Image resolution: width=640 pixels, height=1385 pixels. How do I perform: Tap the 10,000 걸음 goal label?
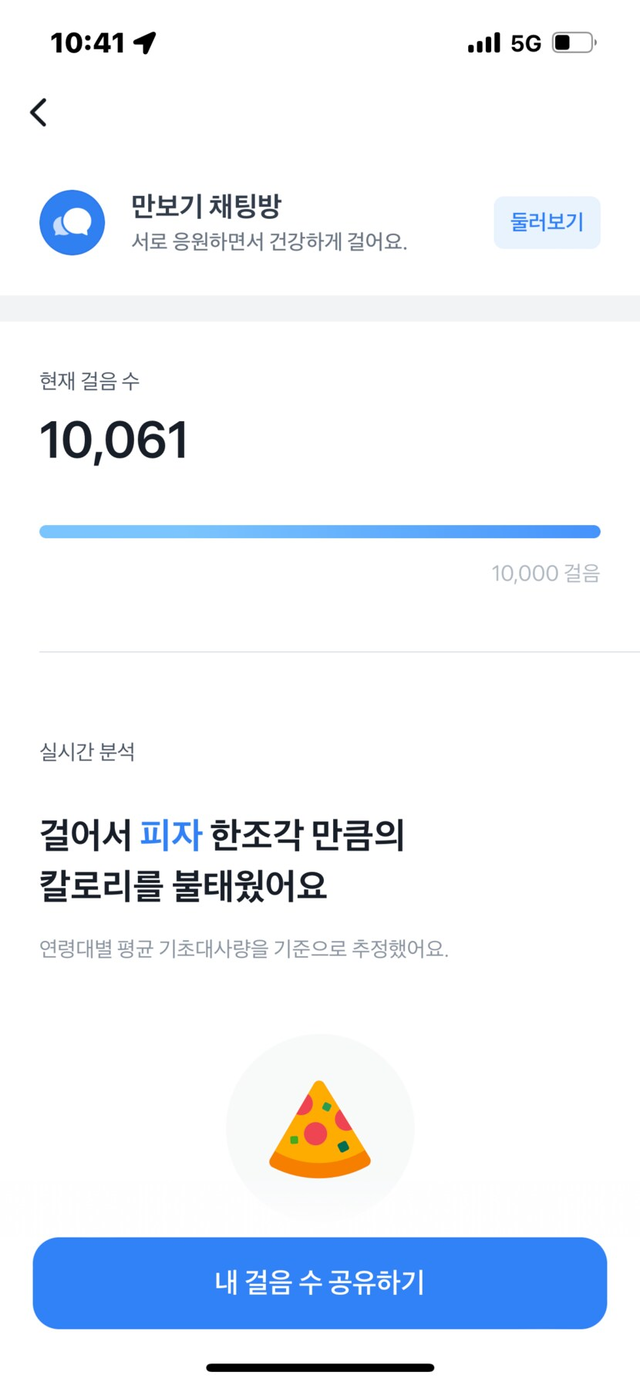click(x=545, y=574)
